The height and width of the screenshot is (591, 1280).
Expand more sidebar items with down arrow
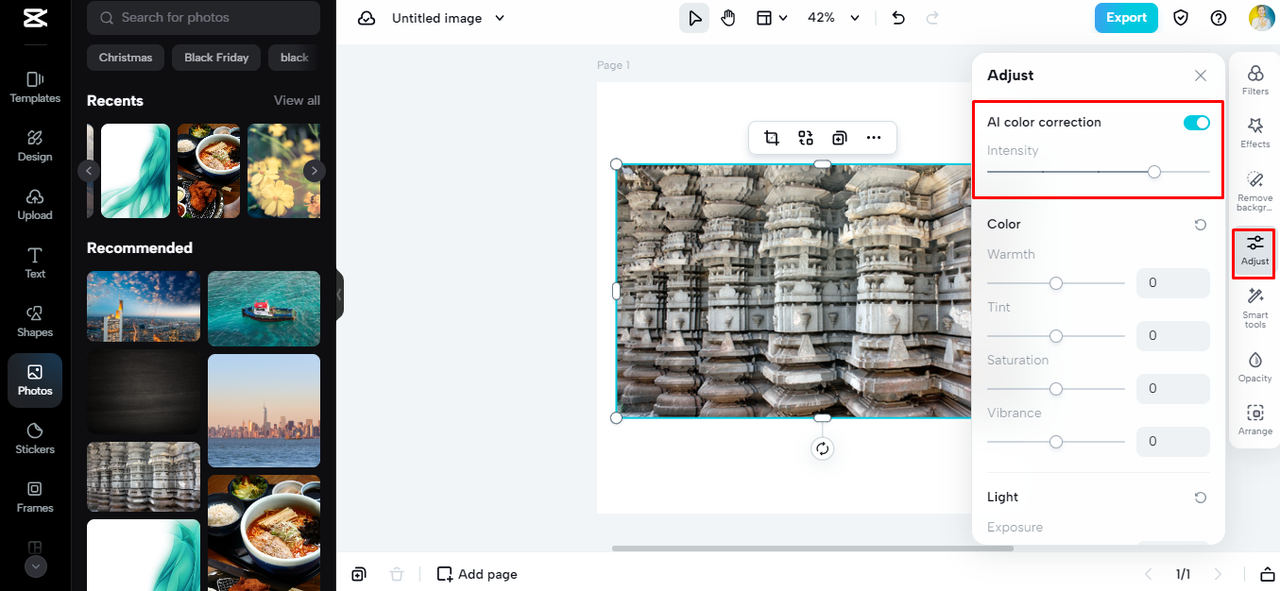(x=35, y=566)
